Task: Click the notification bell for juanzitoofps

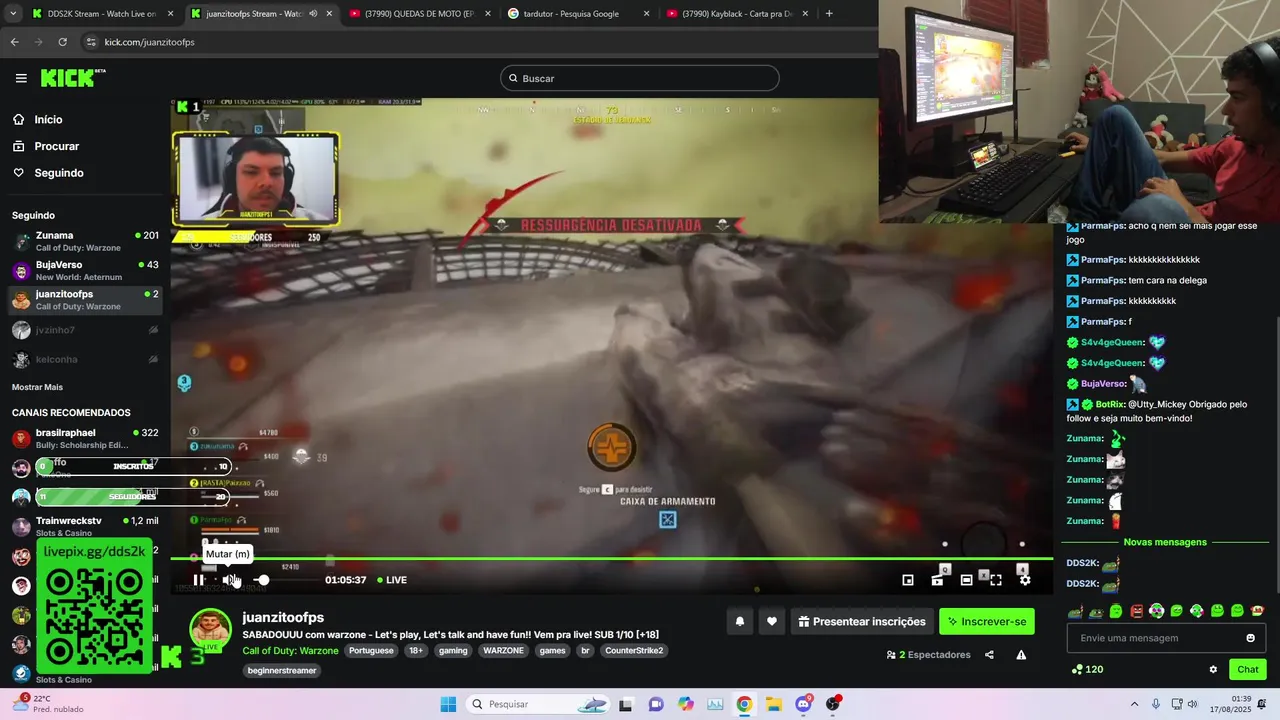Action: click(x=740, y=622)
